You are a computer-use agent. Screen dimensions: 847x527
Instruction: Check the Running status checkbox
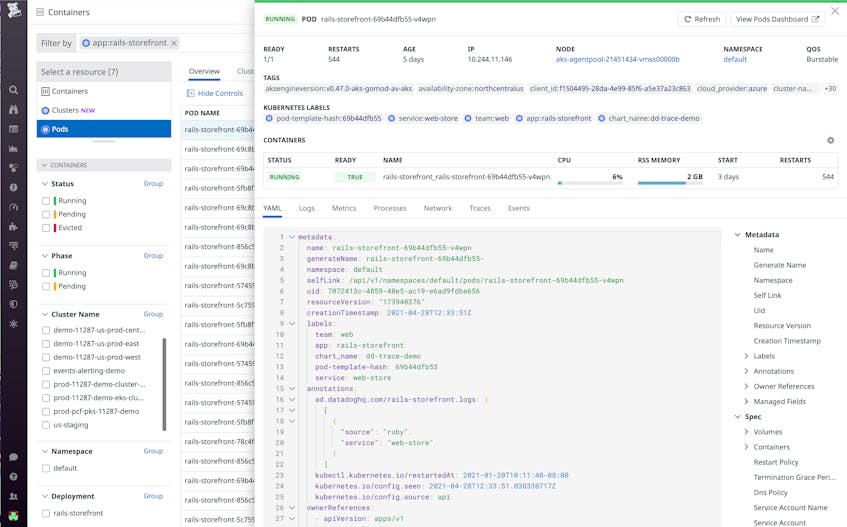[46, 201]
